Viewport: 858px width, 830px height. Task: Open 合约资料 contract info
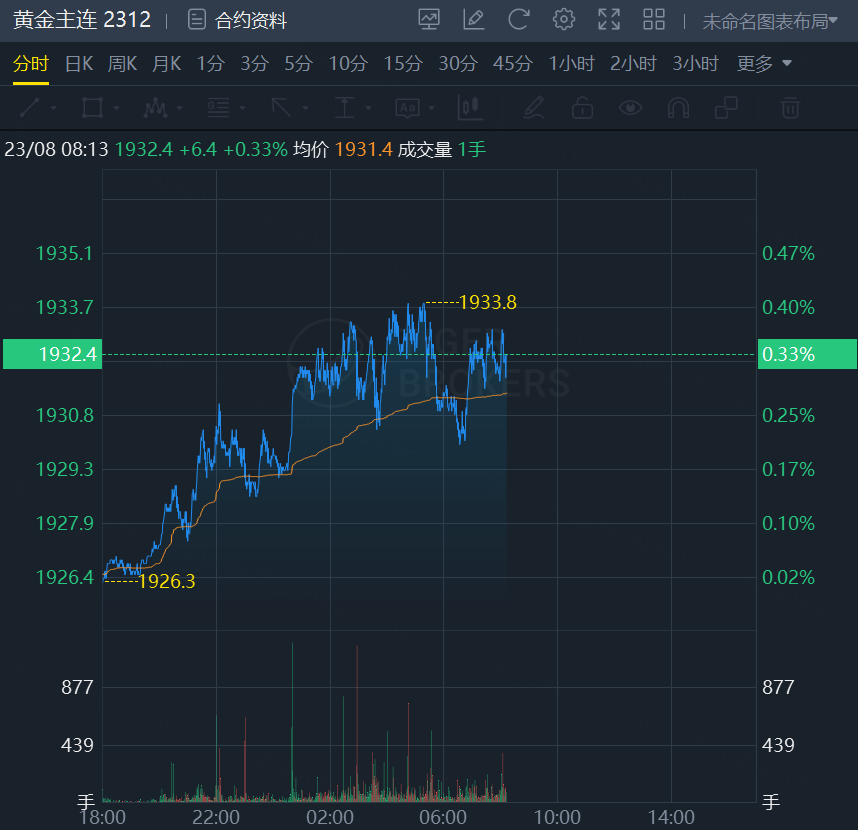tap(251, 20)
